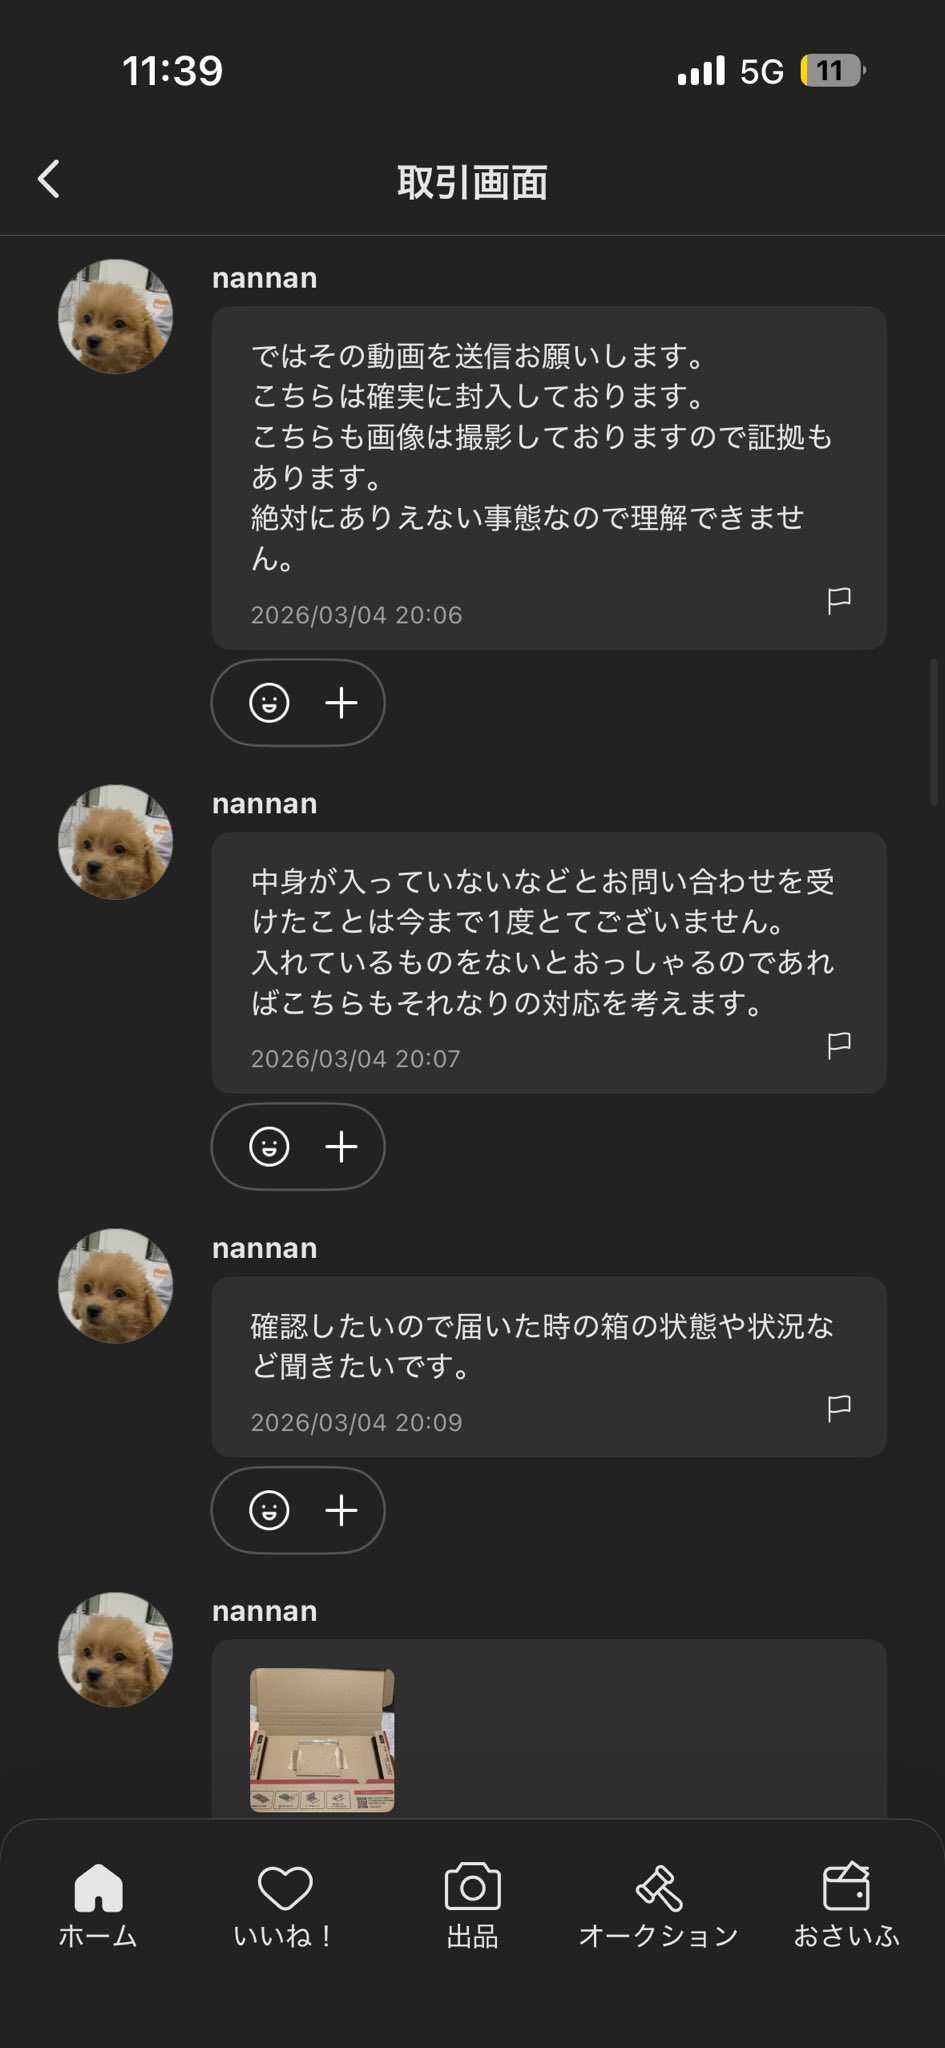Image resolution: width=945 pixels, height=2048 pixels.
Task: Open the いいね！ tab
Action: click(x=285, y=1905)
